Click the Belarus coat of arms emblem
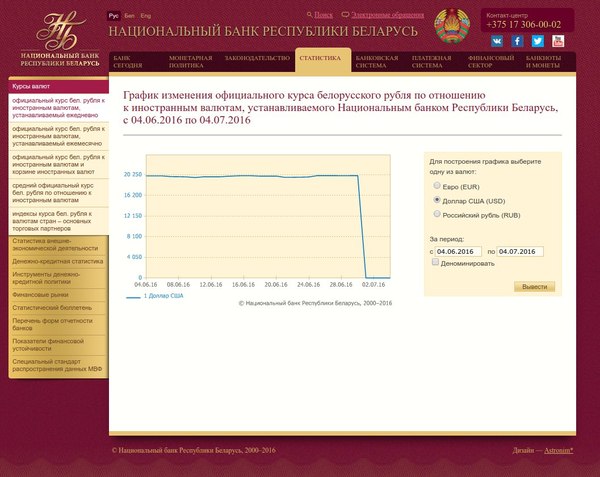Viewport: 600px width, 477px height. point(452,26)
